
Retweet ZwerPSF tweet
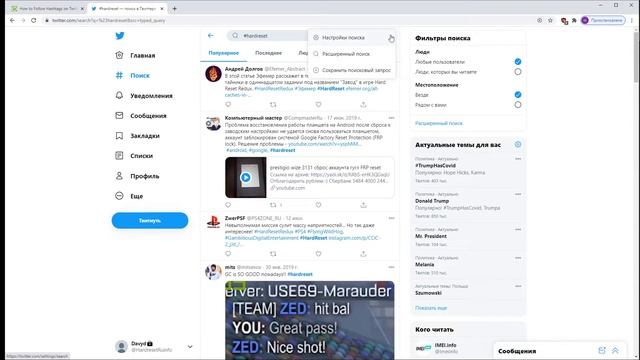tap(273, 254)
